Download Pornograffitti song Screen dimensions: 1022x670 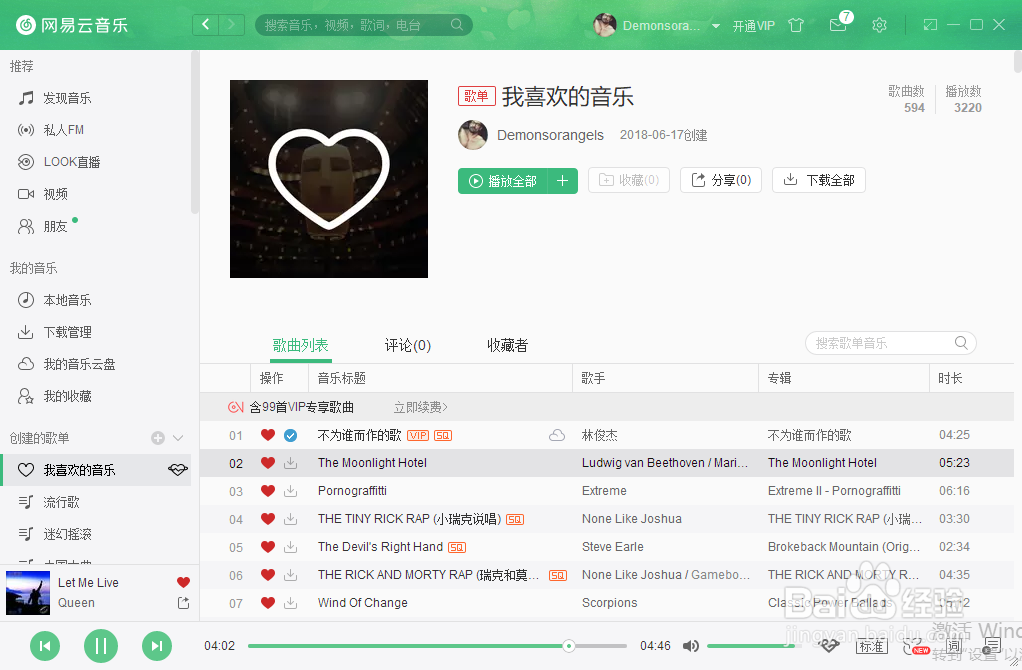291,491
